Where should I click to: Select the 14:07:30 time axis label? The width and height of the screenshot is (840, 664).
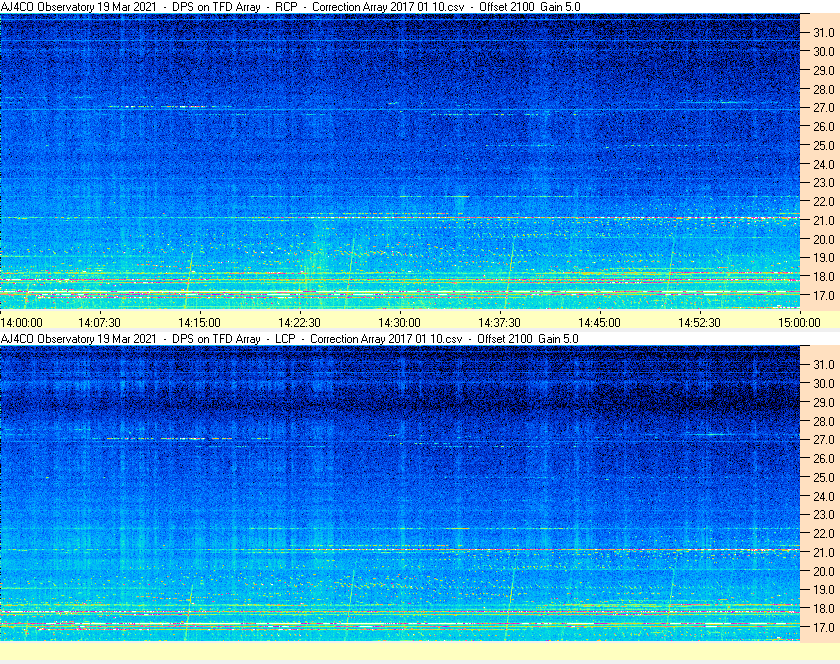click(100, 322)
